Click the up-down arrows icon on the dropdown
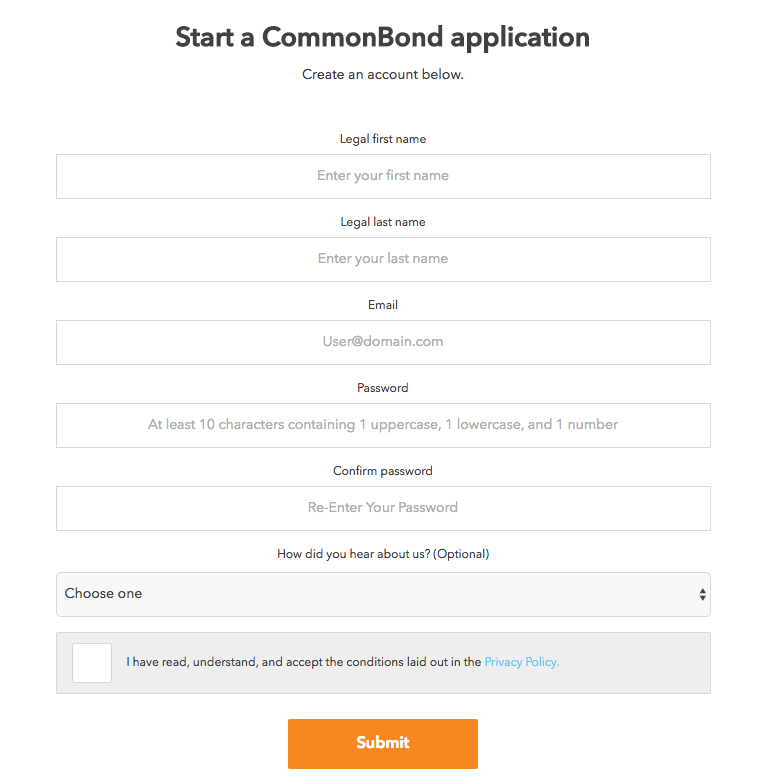 (x=702, y=594)
